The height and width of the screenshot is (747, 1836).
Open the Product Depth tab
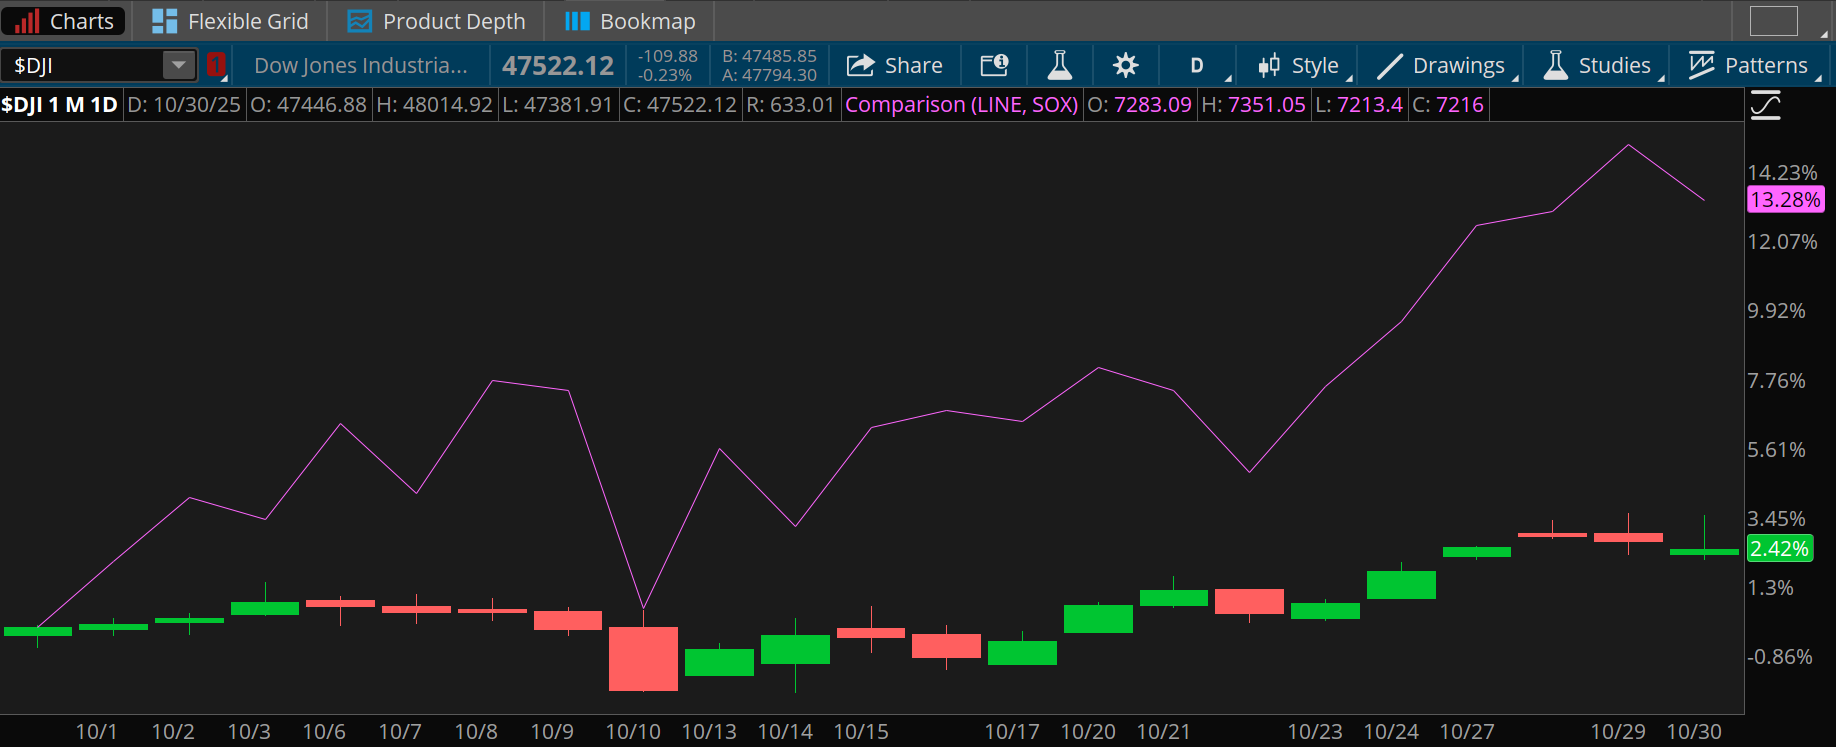[x=436, y=21]
